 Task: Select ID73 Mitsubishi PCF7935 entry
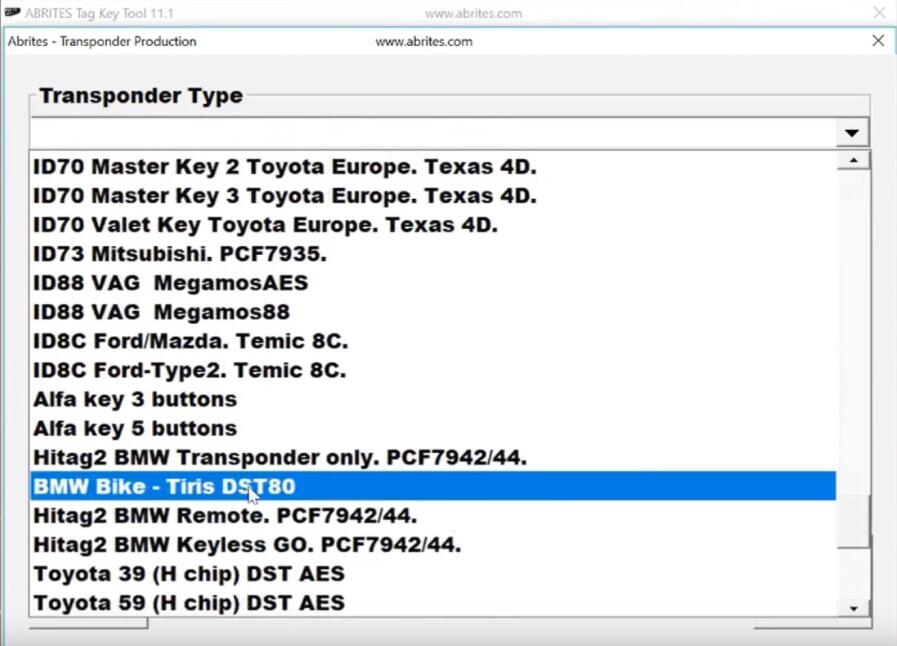click(180, 254)
